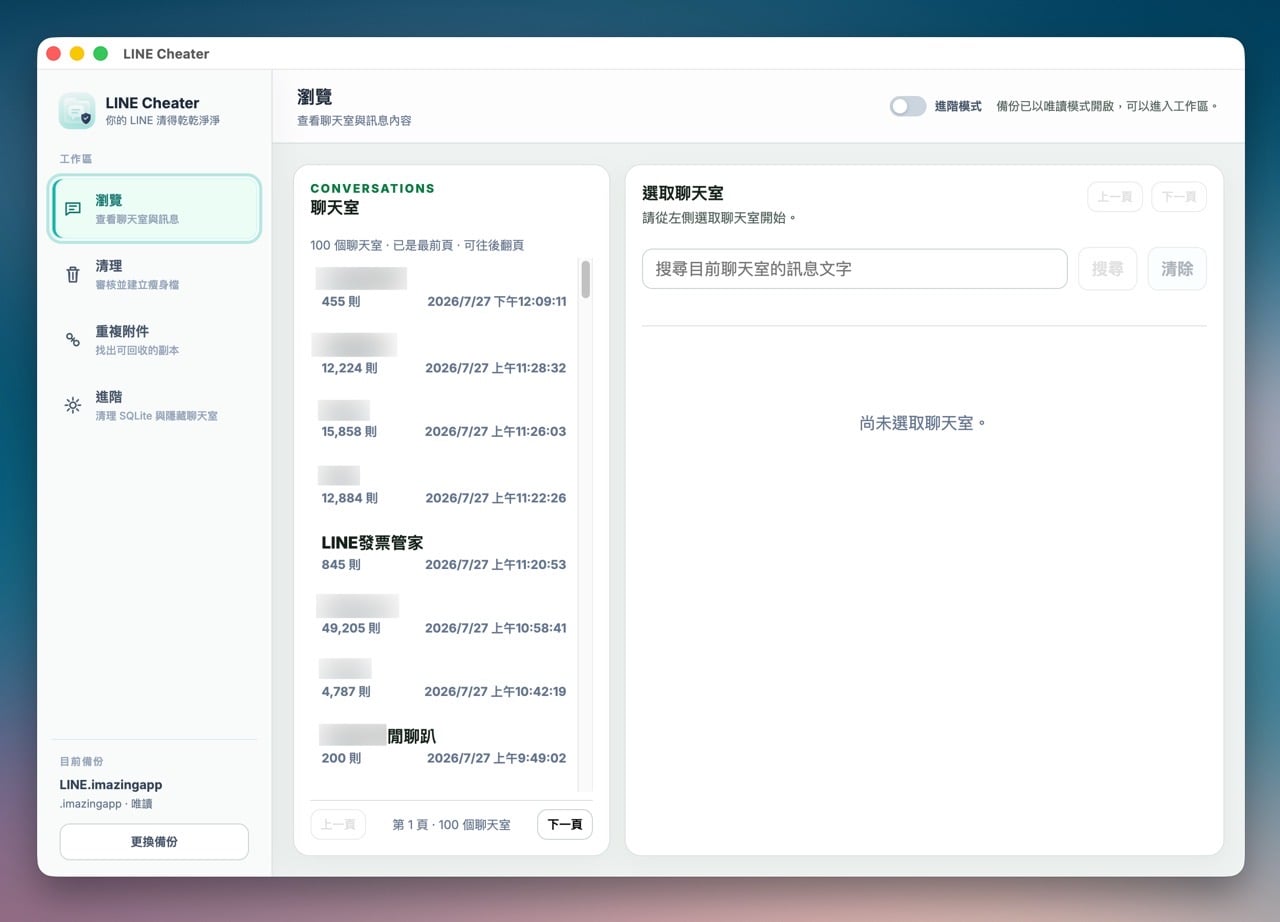The width and height of the screenshot is (1280, 922).
Task: Open the 清理 workspace section
Action: 155,274
